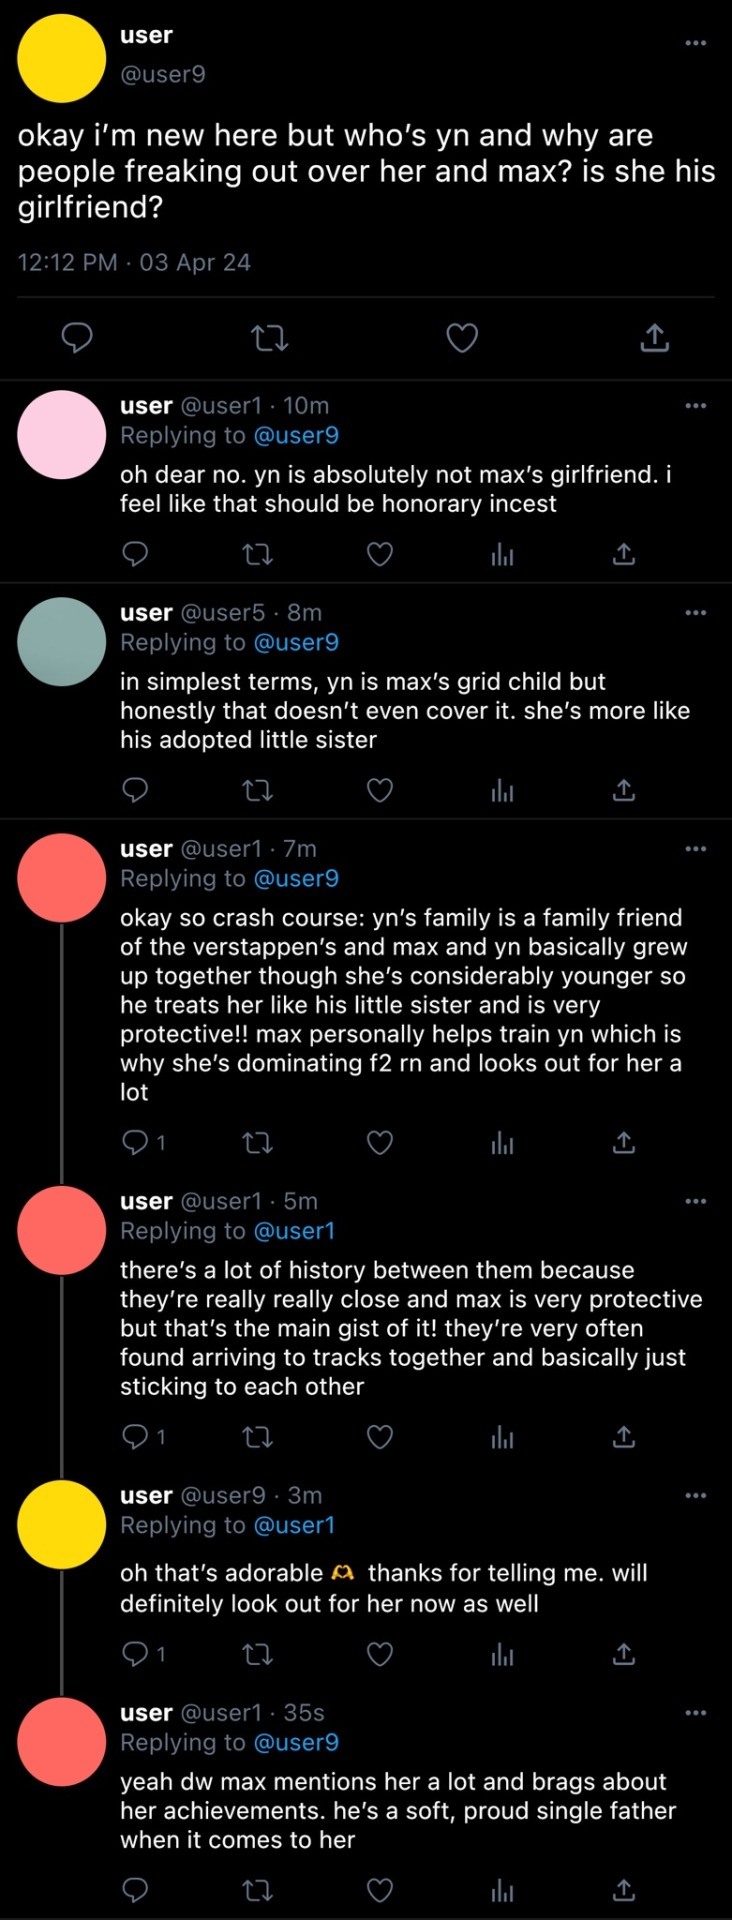Open user5's gray-green profile avatar
Image resolution: width=732 pixels, height=1920 pixels.
(62, 641)
